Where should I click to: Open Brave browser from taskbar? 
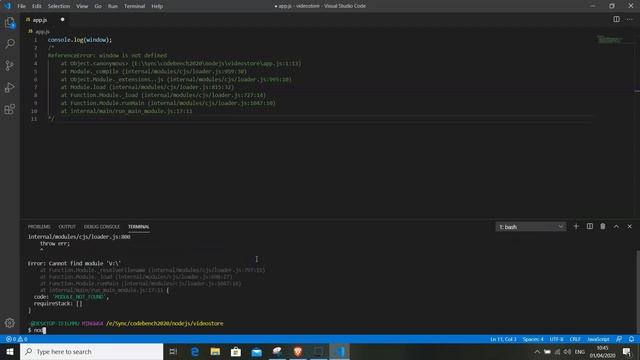coord(298,351)
